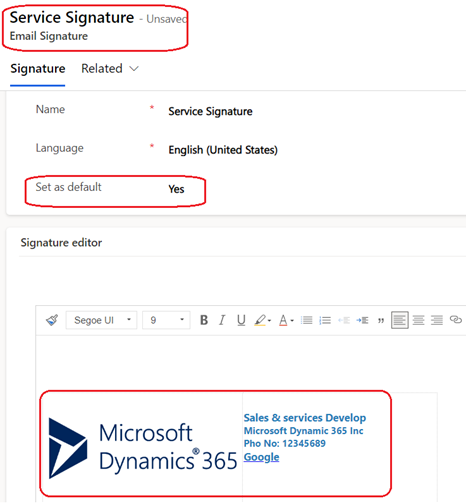Image resolution: width=466 pixels, height=503 pixels.
Task: Click the Pho No: 12345689 line
Action: coord(285,444)
